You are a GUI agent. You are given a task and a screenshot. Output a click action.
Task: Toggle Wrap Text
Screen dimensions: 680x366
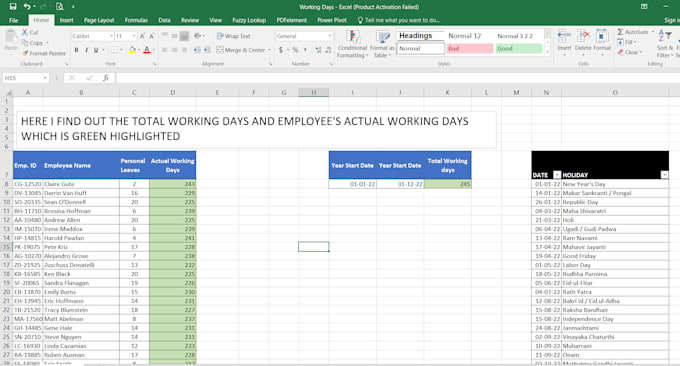(x=233, y=36)
